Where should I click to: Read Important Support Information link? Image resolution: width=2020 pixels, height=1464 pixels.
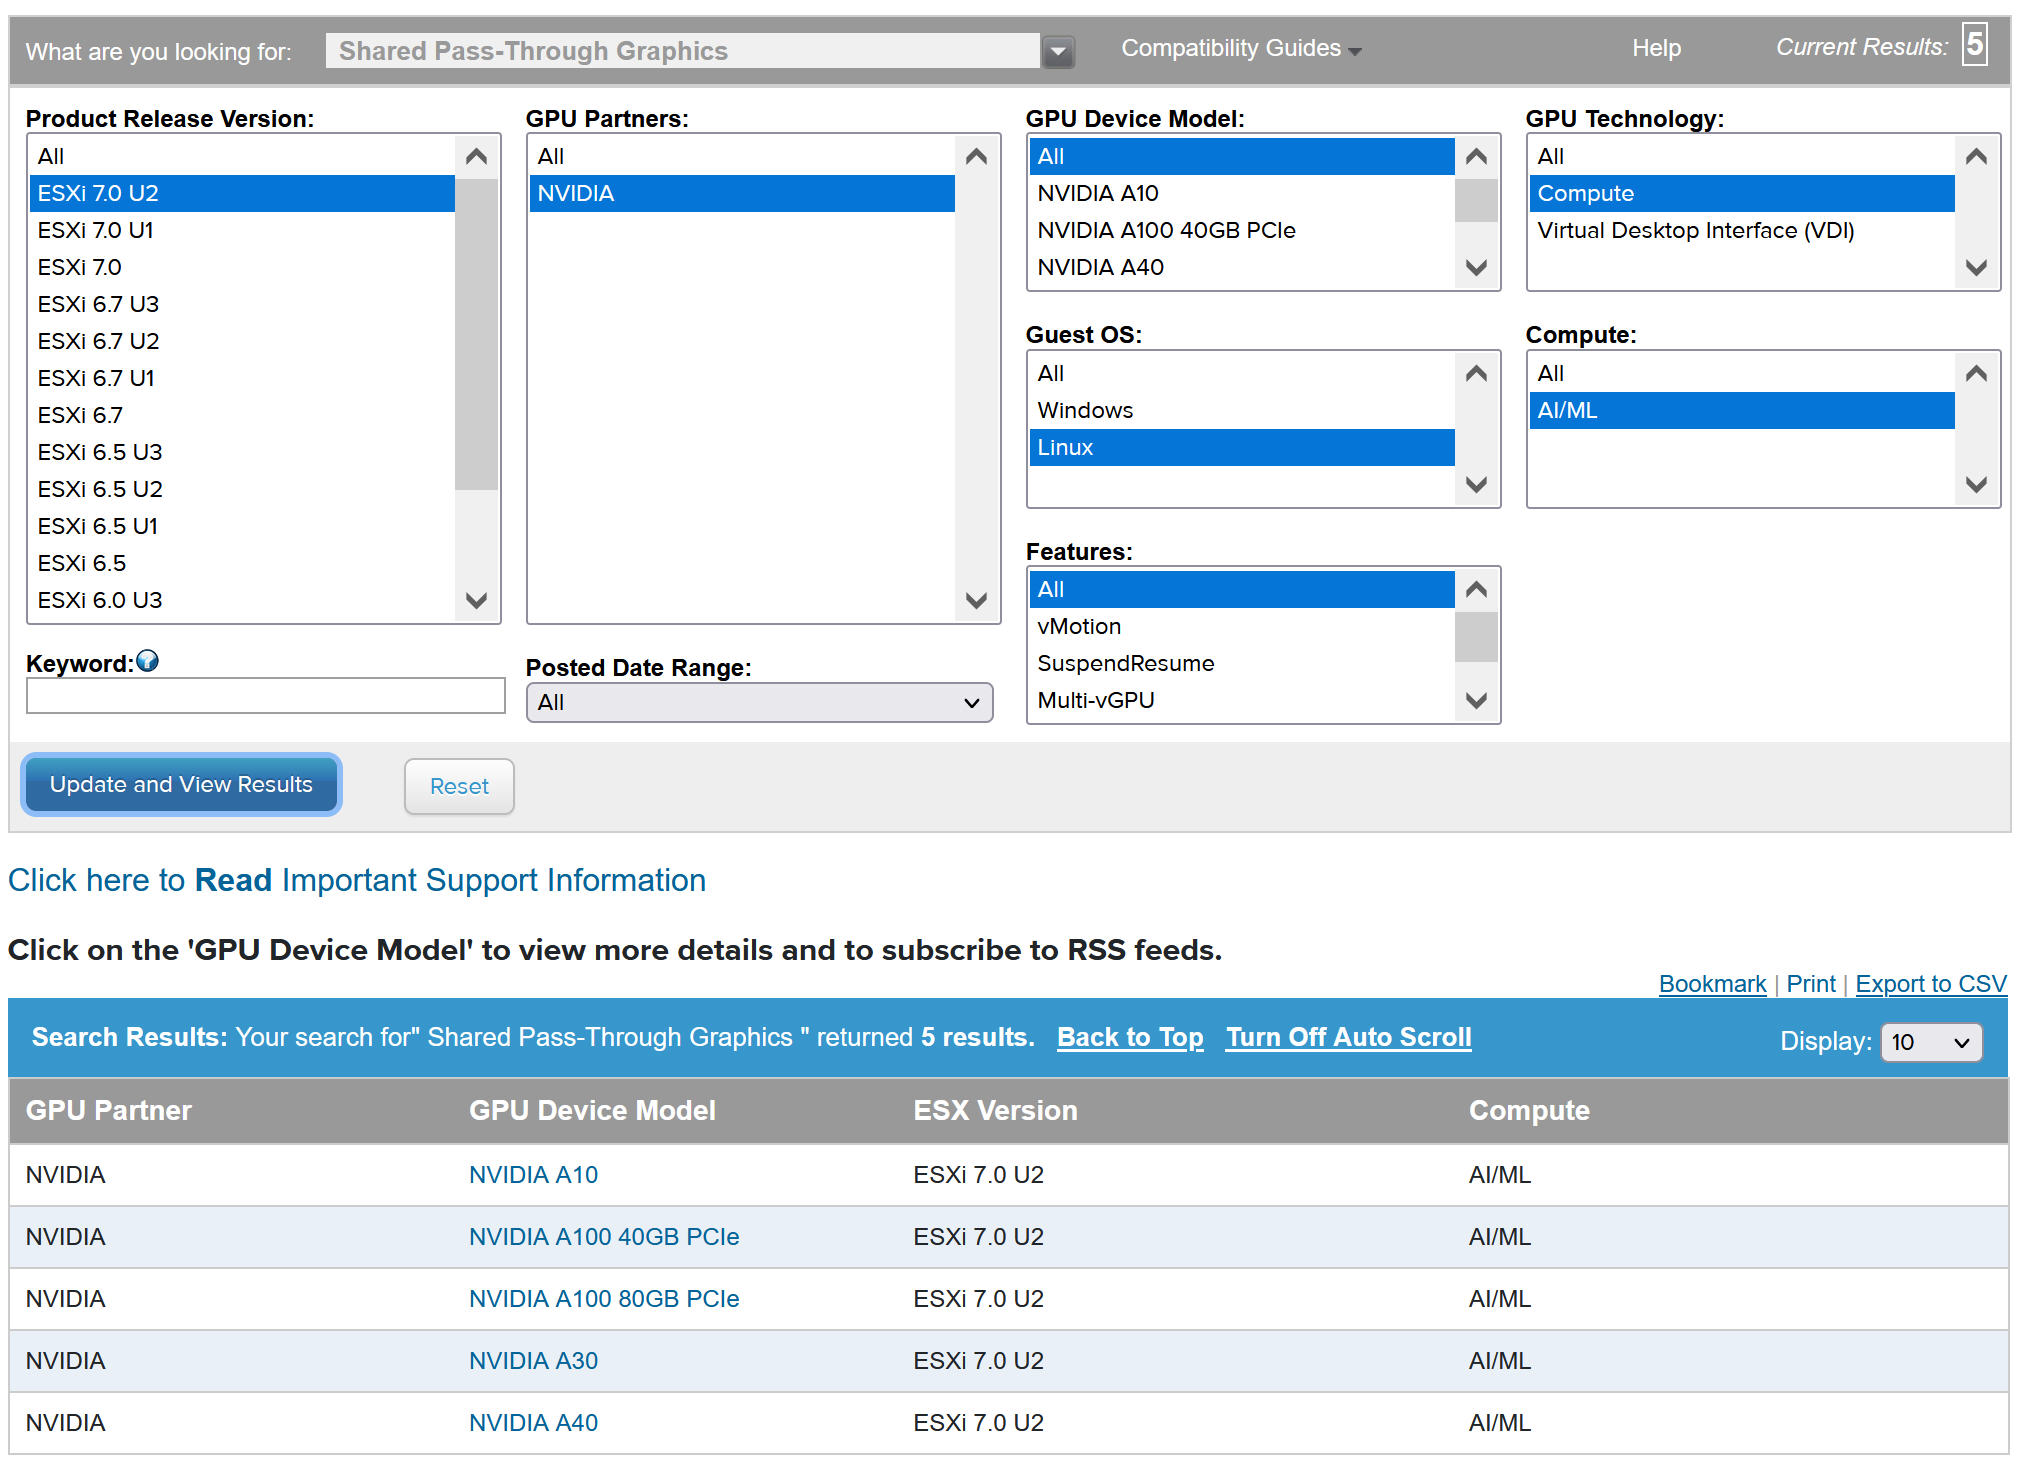(x=358, y=880)
